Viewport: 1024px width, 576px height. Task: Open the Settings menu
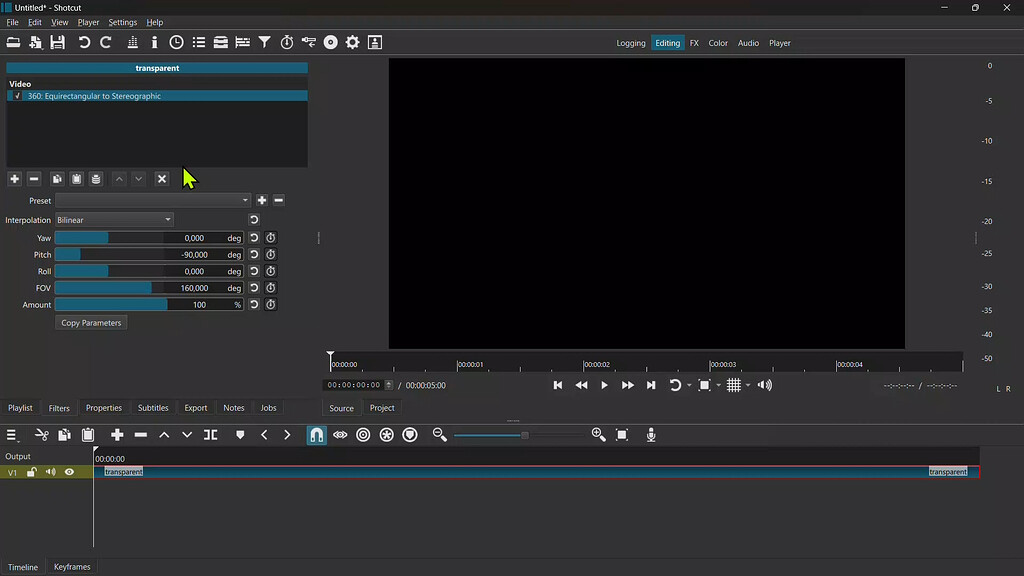122,22
